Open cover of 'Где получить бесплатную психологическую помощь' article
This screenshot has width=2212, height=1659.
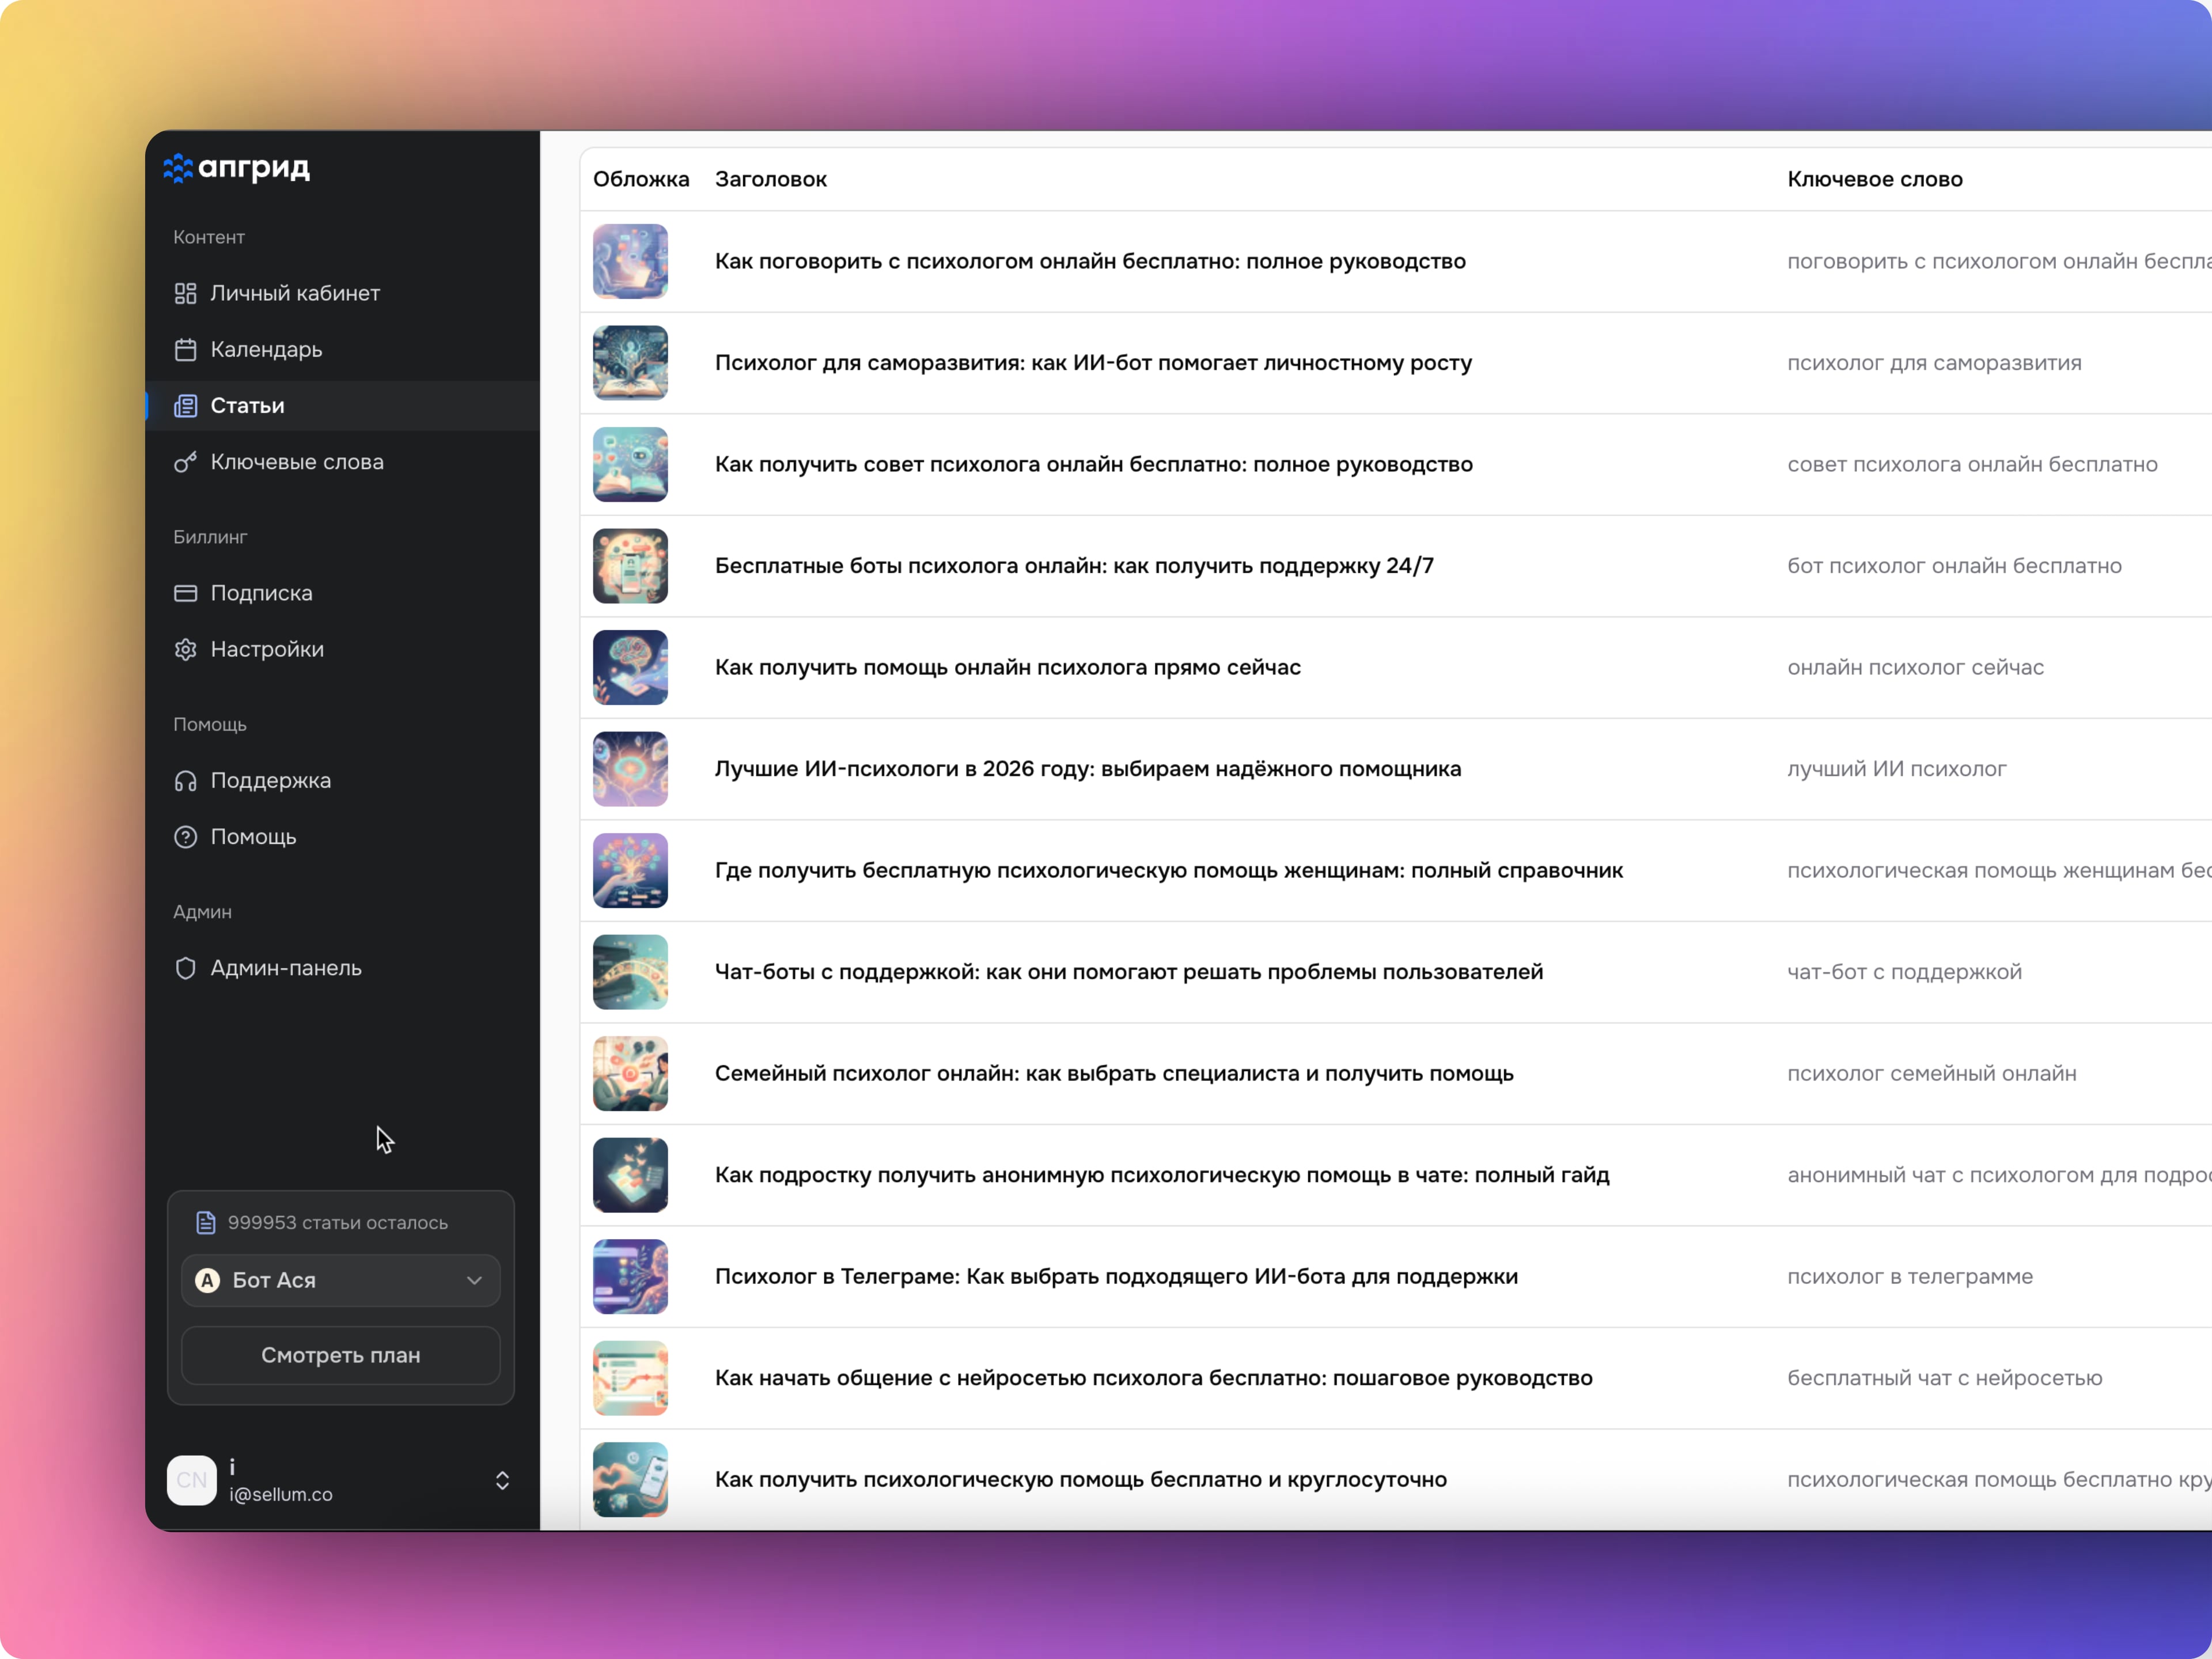pos(630,870)
